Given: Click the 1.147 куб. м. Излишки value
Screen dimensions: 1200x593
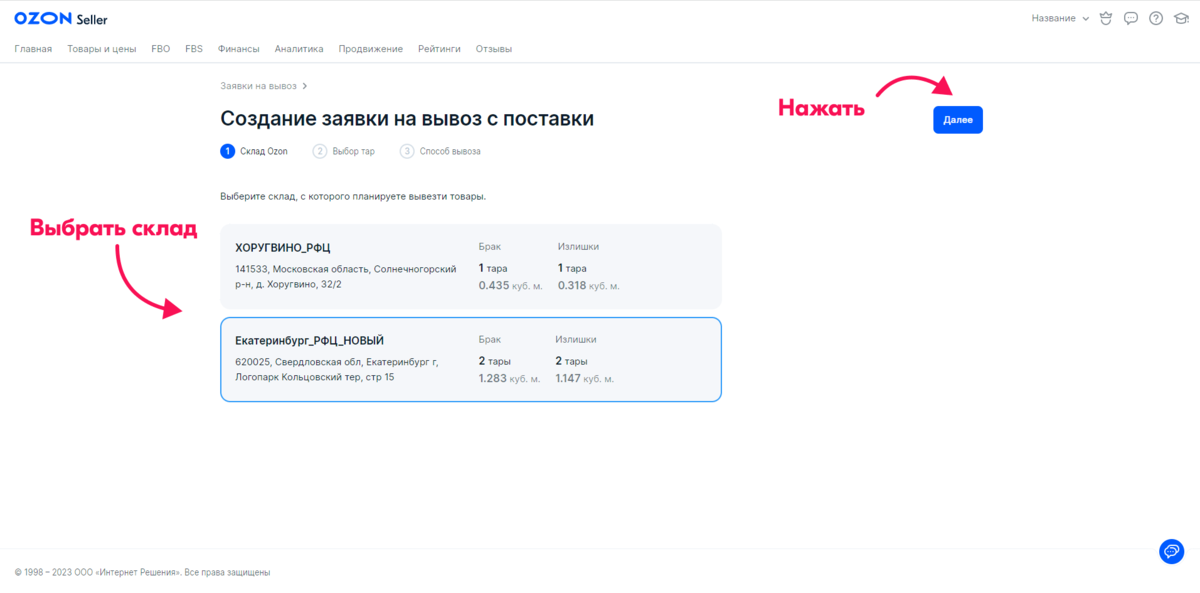Looking at the screenshot, I should [585, 378].
